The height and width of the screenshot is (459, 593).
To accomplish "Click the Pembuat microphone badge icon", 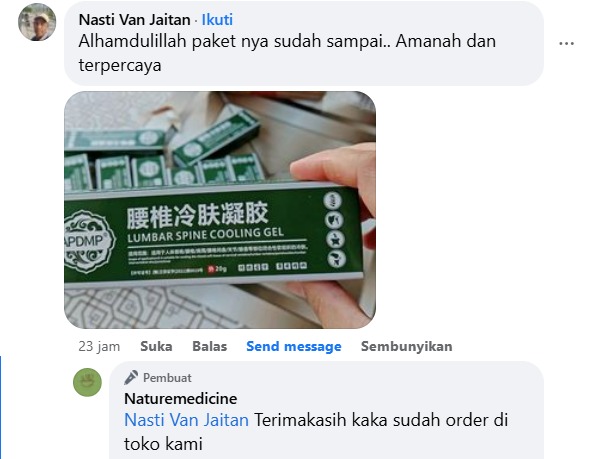I will tap(131, 378).
